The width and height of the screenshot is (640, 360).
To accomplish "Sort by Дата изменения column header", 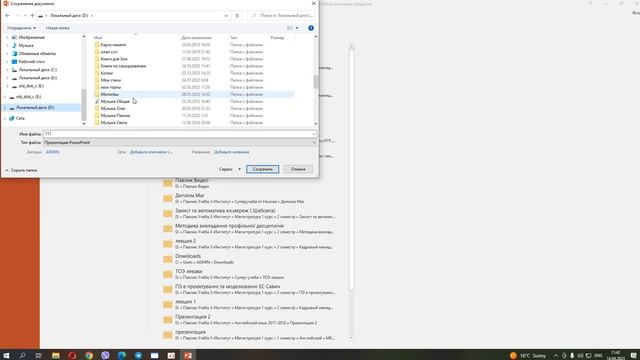I will (x=196, y=38).
